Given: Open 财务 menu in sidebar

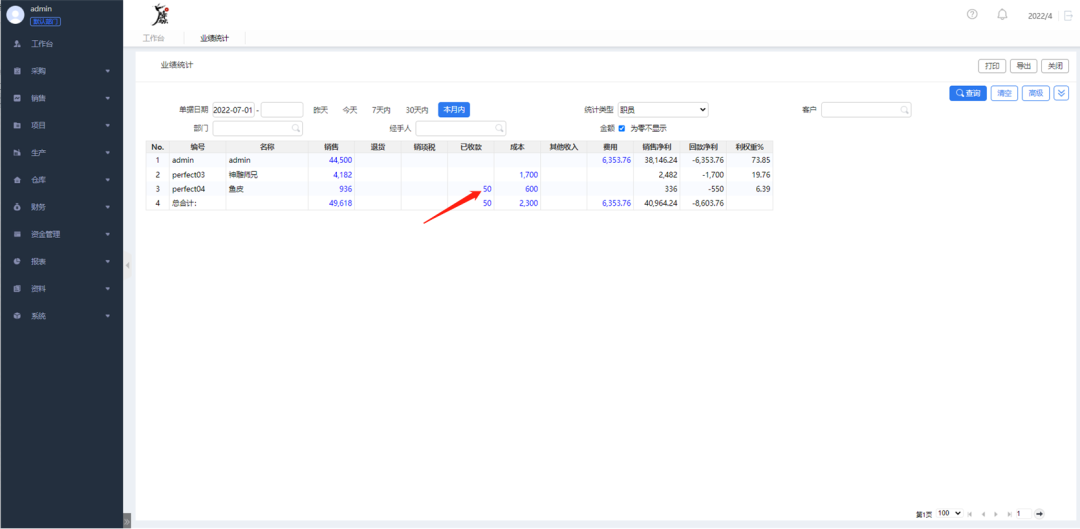Looking at the screenshot, I should click(62, 207).
